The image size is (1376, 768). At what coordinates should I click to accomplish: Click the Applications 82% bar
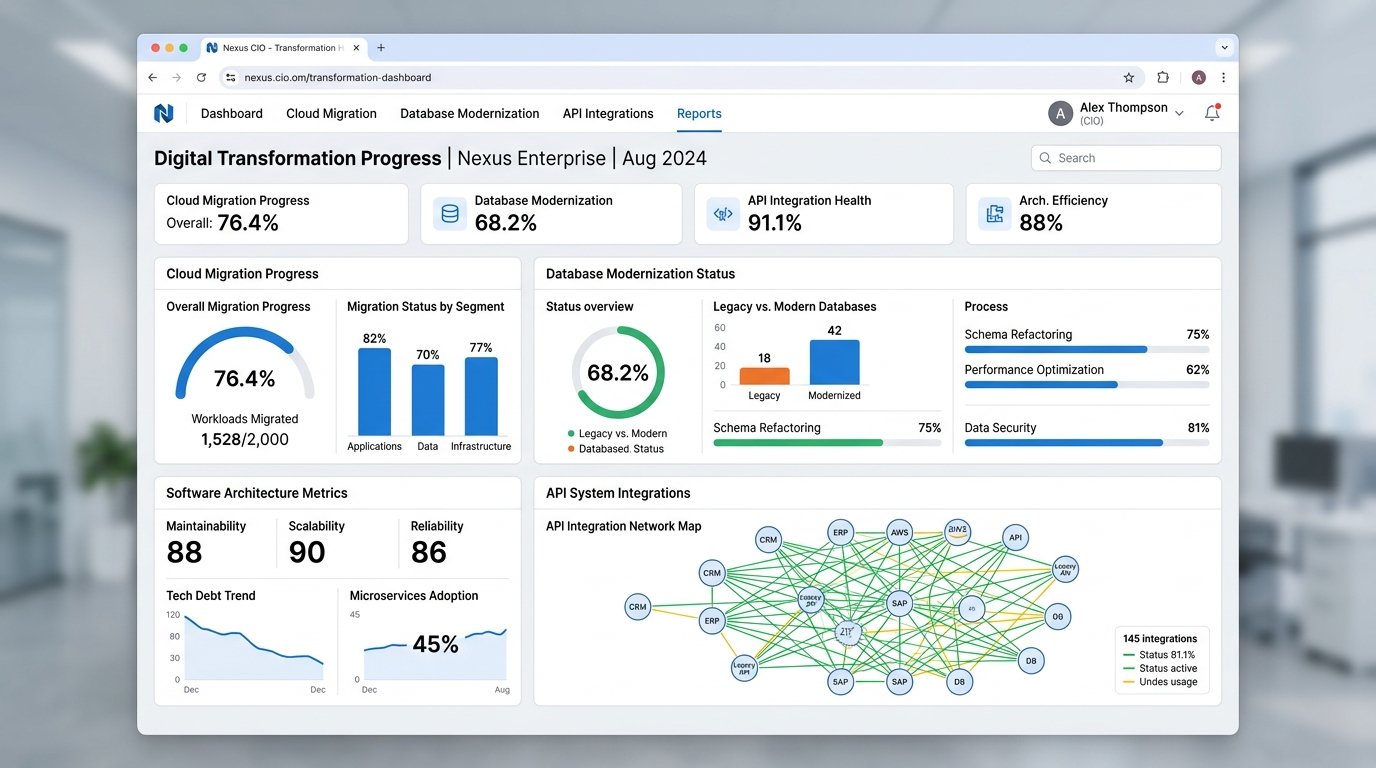375,391
